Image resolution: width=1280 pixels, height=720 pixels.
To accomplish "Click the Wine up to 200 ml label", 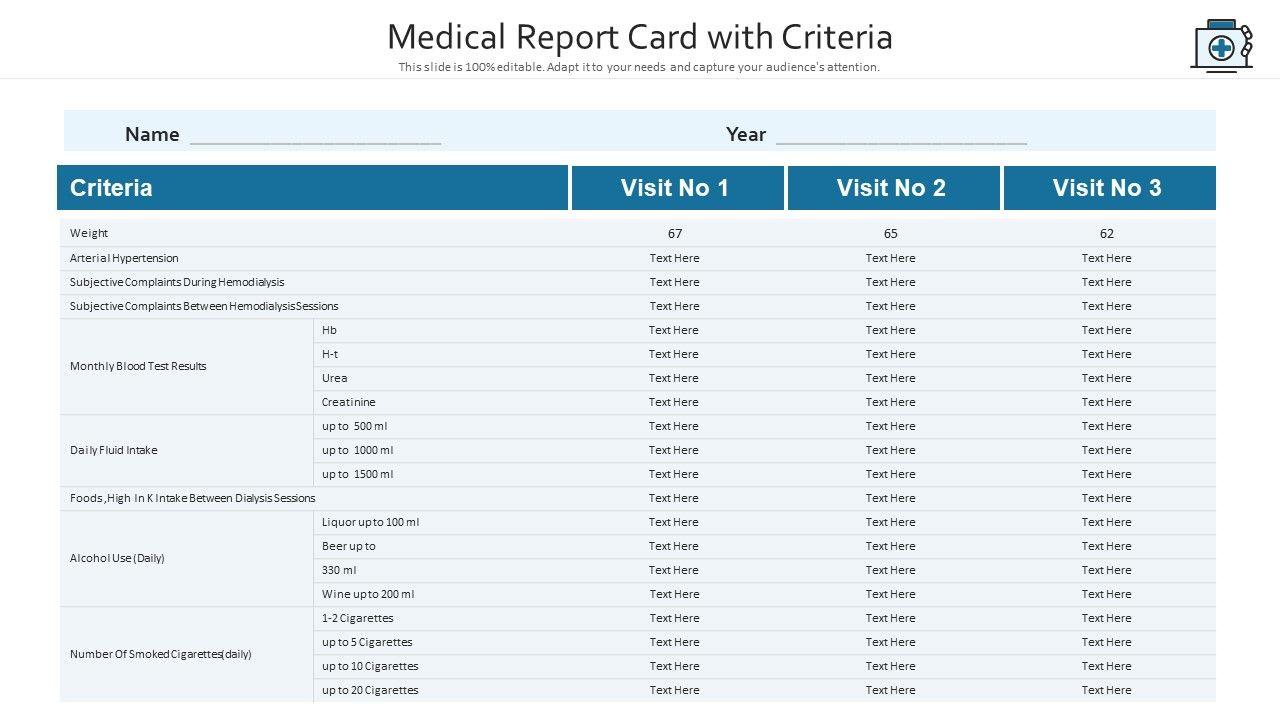I will 368,594.
